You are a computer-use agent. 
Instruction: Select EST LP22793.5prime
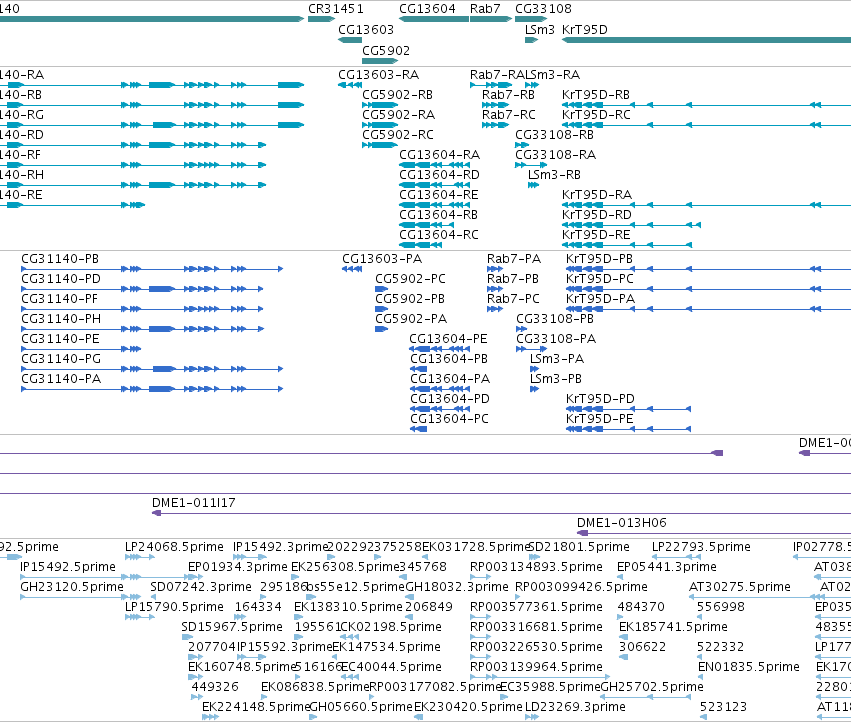677,557
